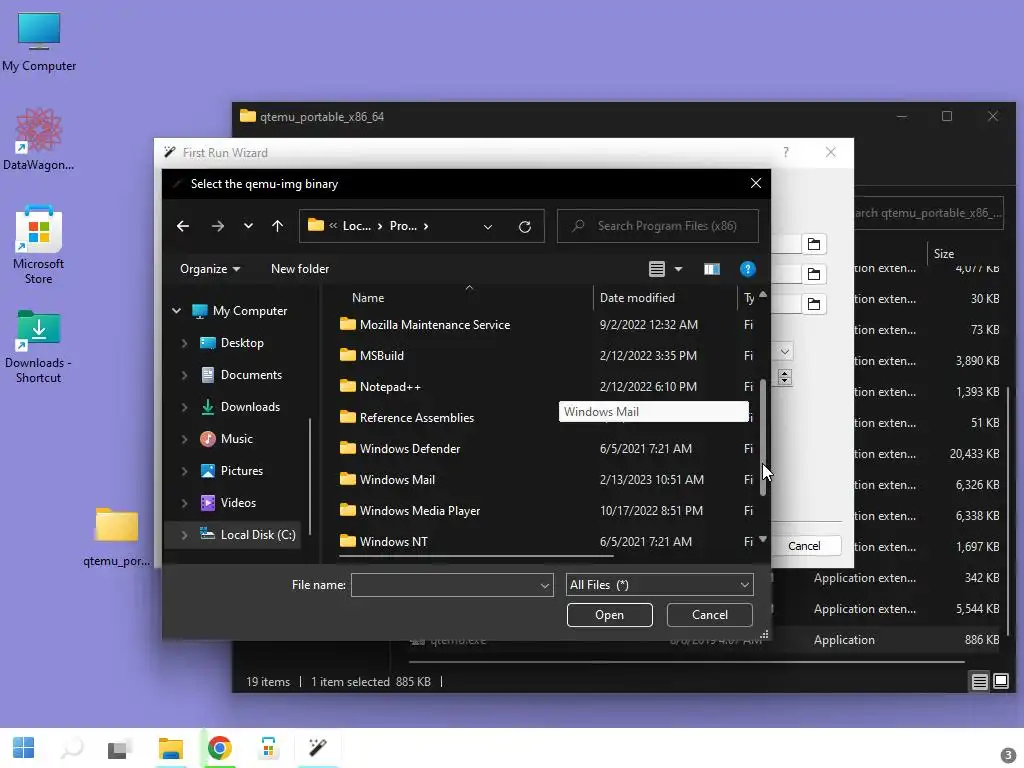Screen dimensions: 1024x768
Task: Click the file list horizontal scrollbar
Action: (x=476, y=556)
